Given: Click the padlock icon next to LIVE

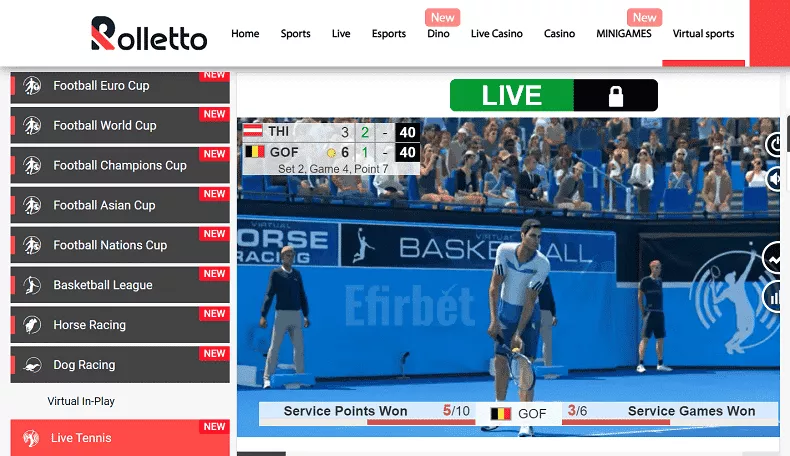Looking at the screenshot, I should [615, 96].
